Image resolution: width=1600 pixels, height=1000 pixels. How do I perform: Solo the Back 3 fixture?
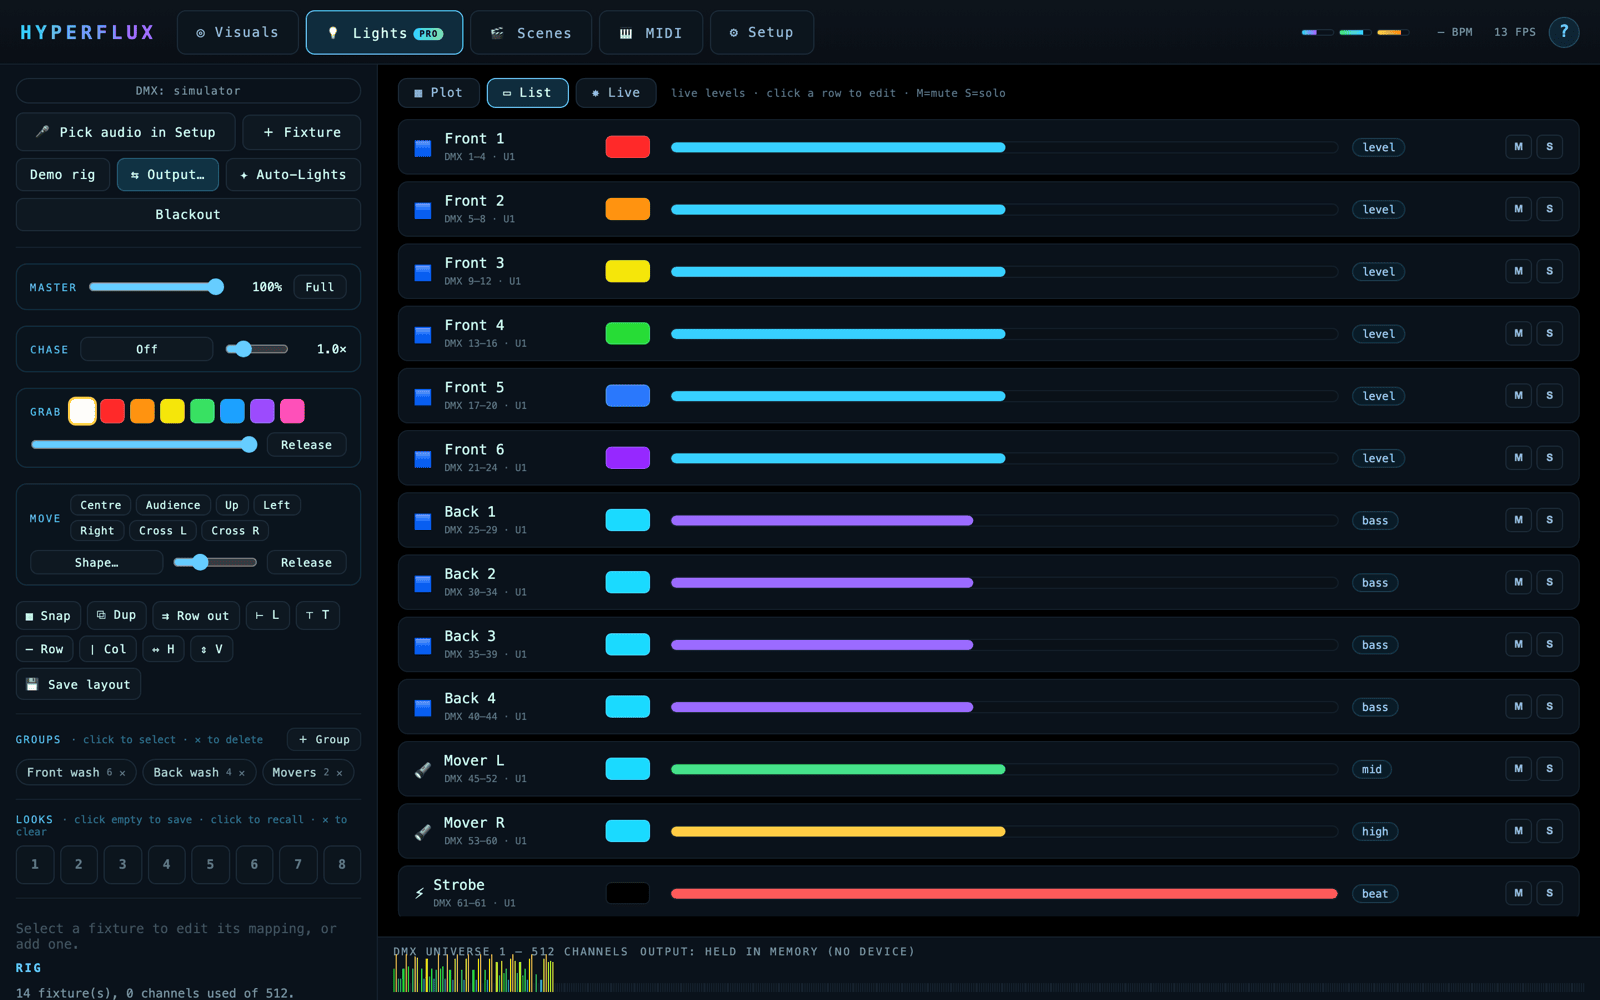click(1549, 644)
